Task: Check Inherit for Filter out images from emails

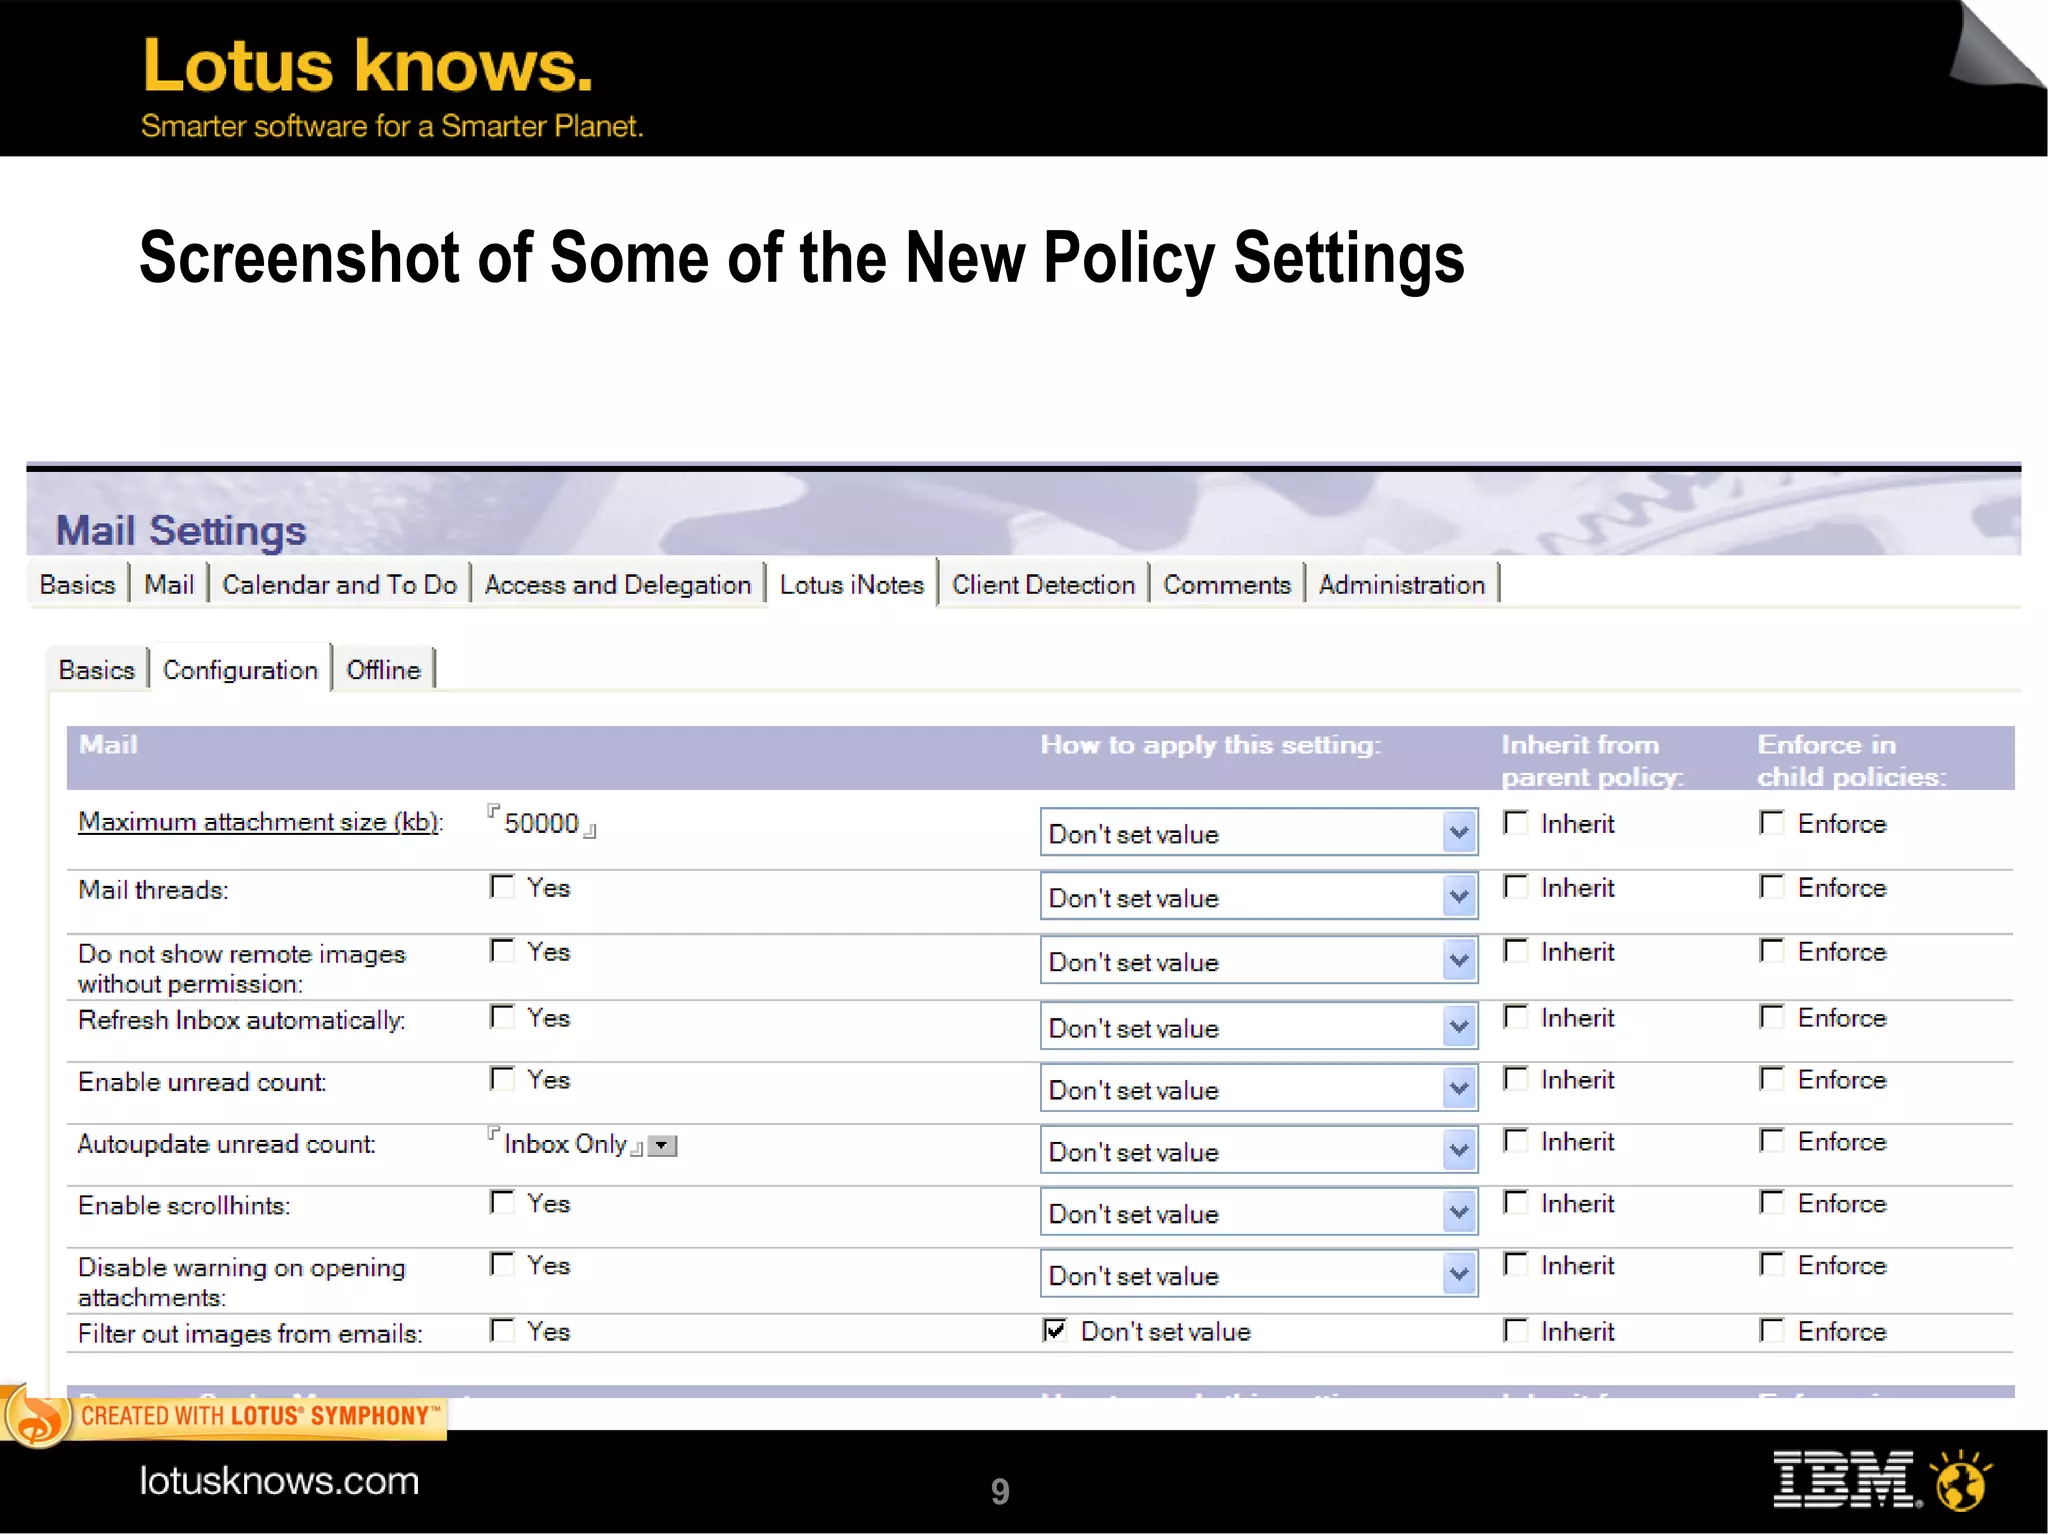Action: (x=1516, y=1331)
